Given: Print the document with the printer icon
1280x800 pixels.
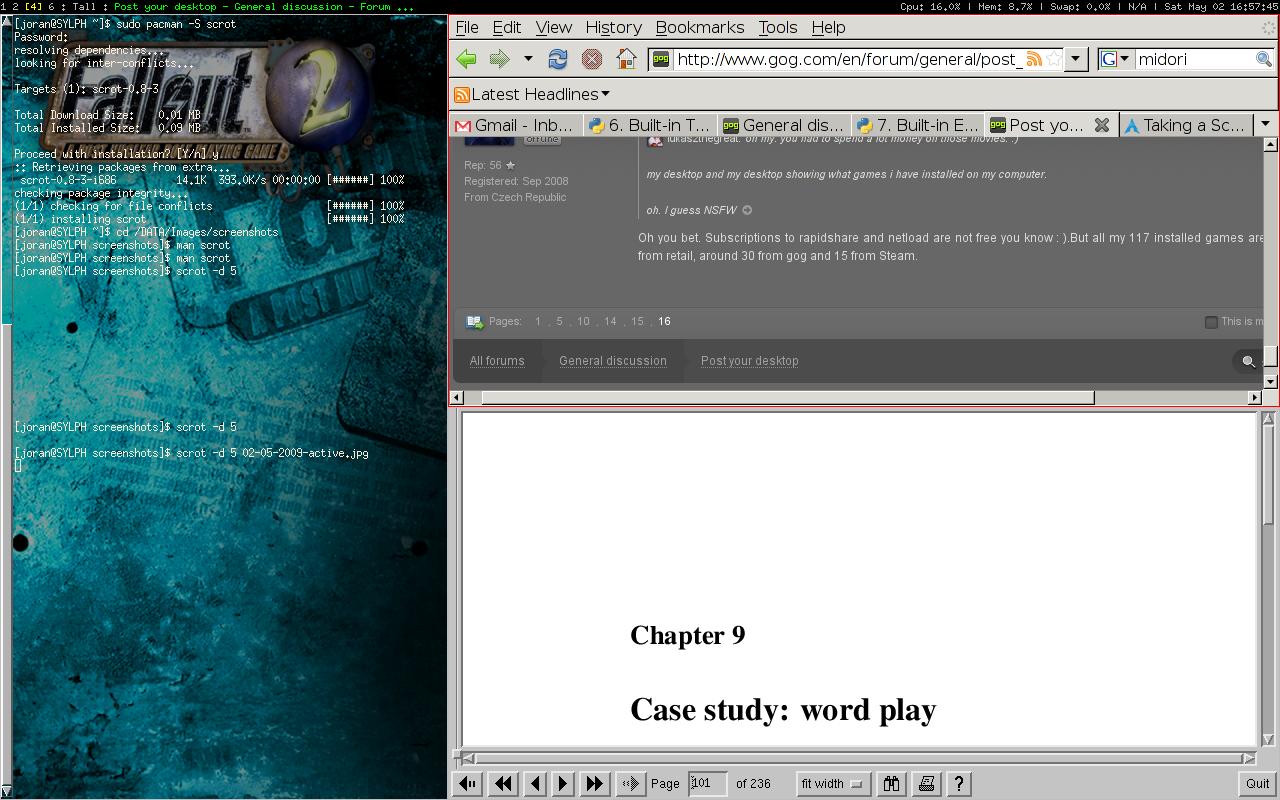Looking at the screenshot, I should [x=926, y=784].
